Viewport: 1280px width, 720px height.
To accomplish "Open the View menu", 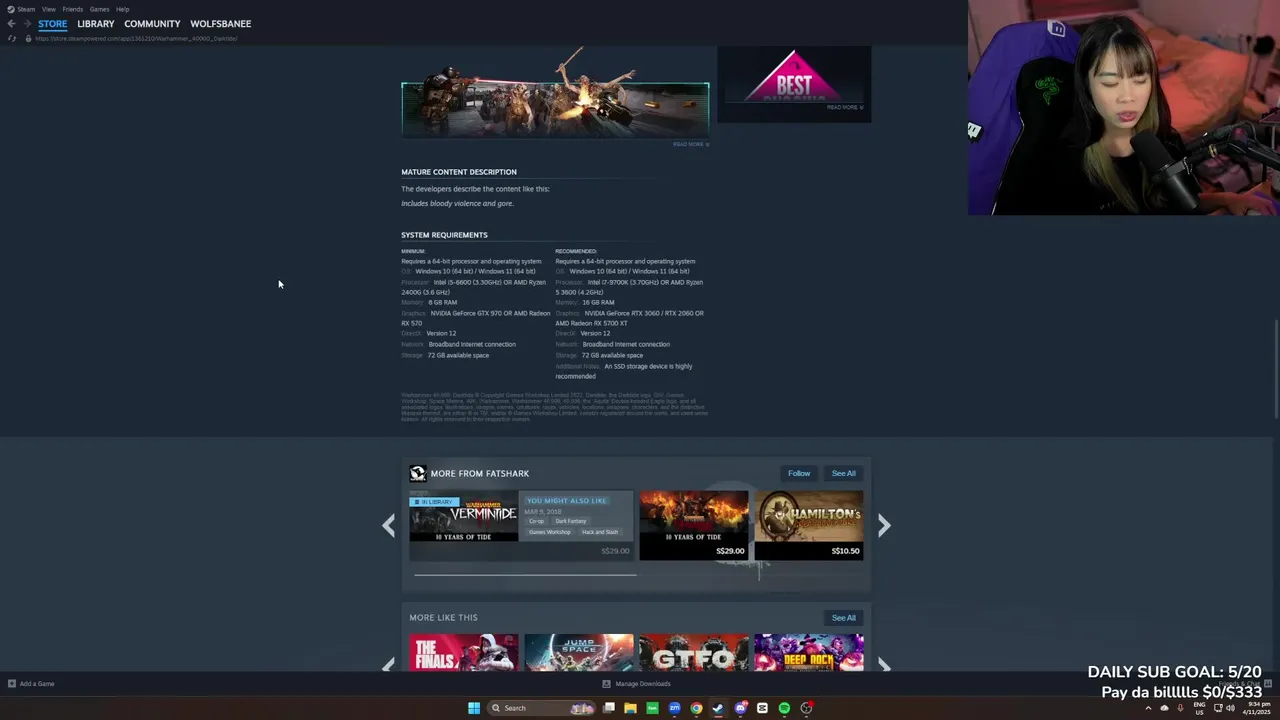I will (x=48, y=9).
